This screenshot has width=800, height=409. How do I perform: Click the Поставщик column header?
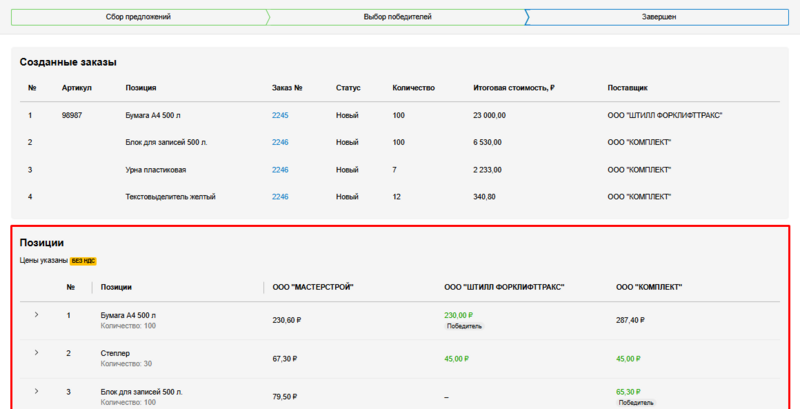(628, 88)
